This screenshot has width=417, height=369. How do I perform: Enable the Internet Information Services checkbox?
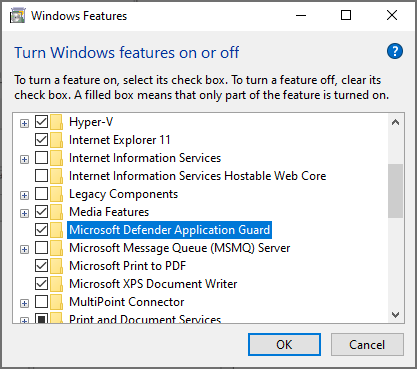pos(41,158)
